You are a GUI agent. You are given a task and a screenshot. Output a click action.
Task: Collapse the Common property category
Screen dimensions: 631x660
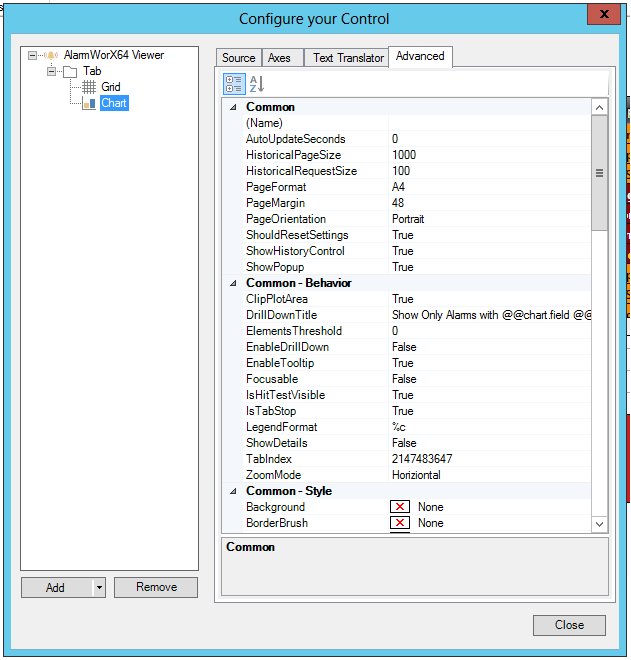(x=234, y=107)
